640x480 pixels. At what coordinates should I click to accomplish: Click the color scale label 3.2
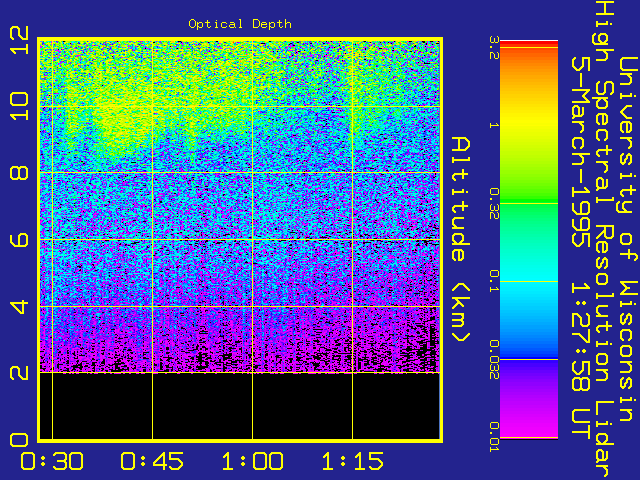(x=494, y=48)
